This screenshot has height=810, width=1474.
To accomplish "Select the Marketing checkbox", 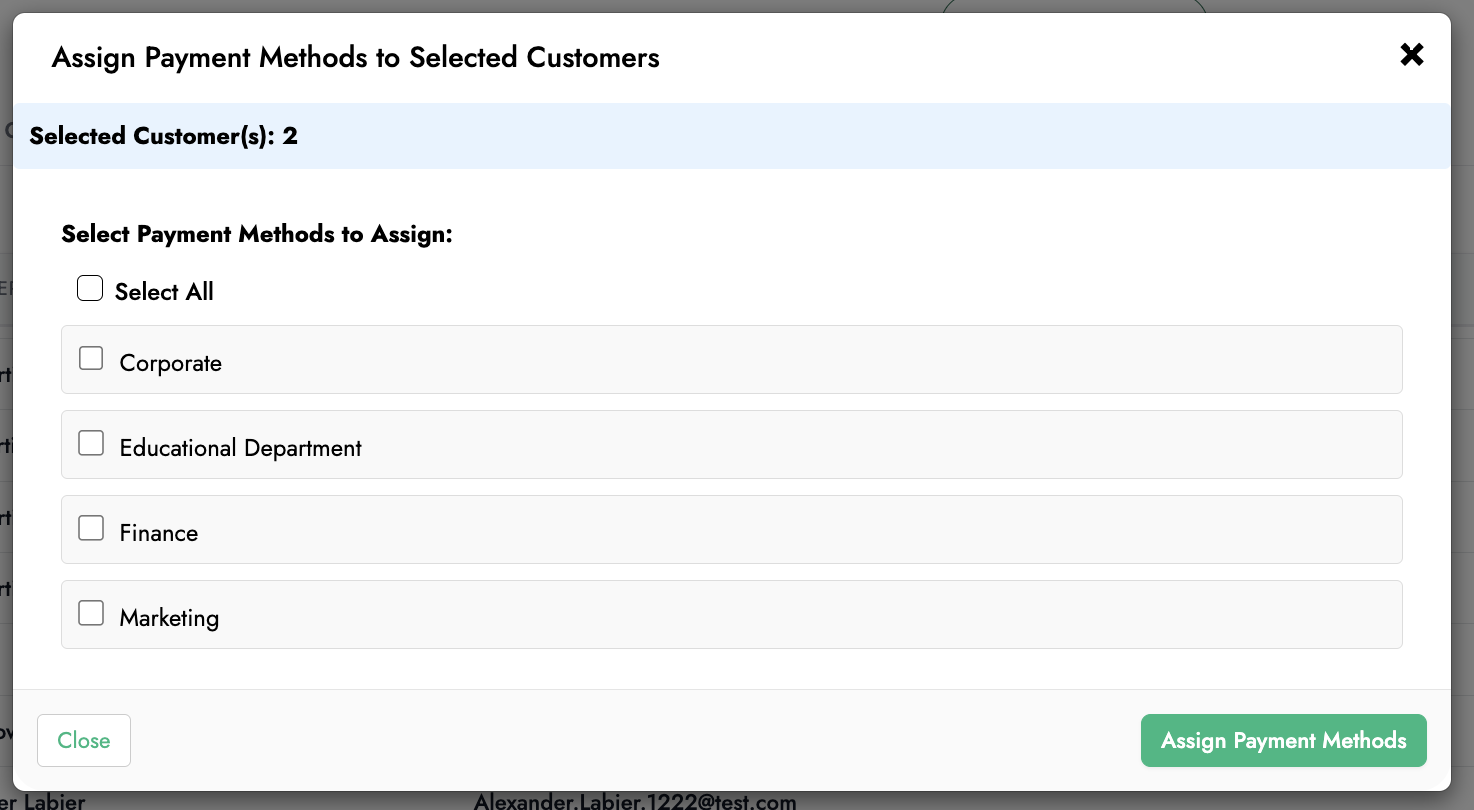I will pyautogui.click(x=91, y=613).
